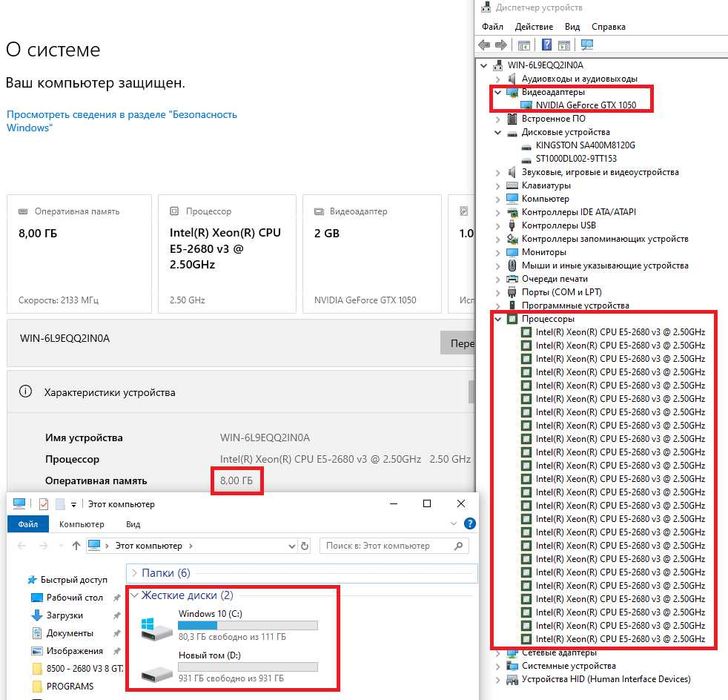Open address bar history dropdown
This screenshot has height=700, width=728.
[x=292, y=546]
